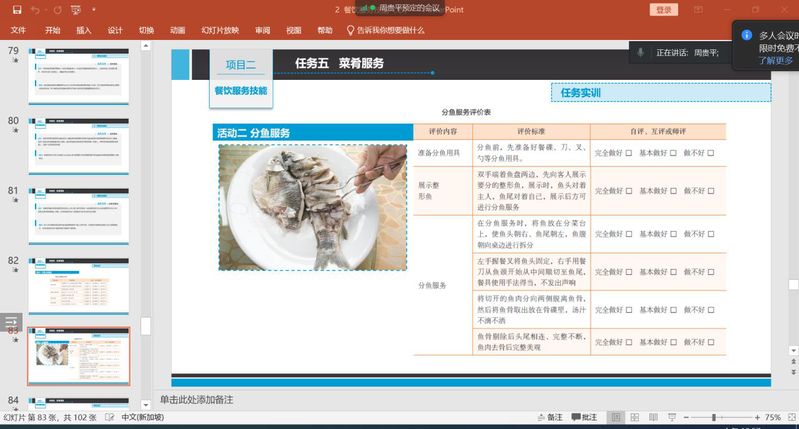The image size is (799, 429).
Task: Check 做不好 in 展示整形鱼 row
Action: tap(711, 191)
